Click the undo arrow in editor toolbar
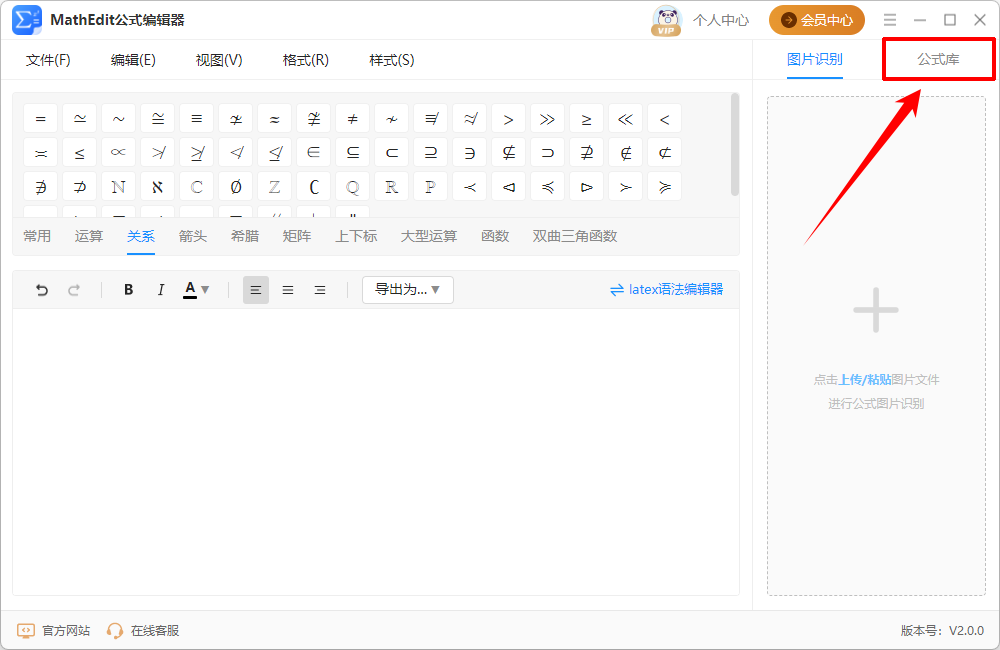 (41, 290)
